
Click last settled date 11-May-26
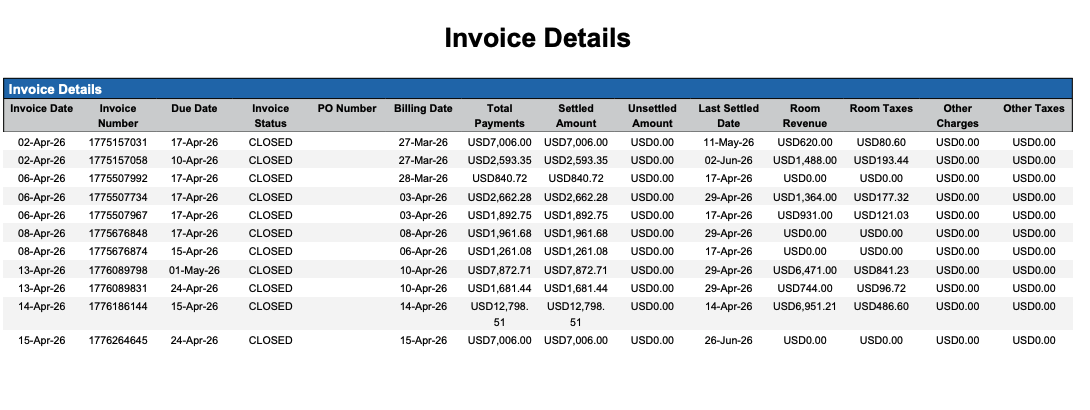tap(729, 142)
